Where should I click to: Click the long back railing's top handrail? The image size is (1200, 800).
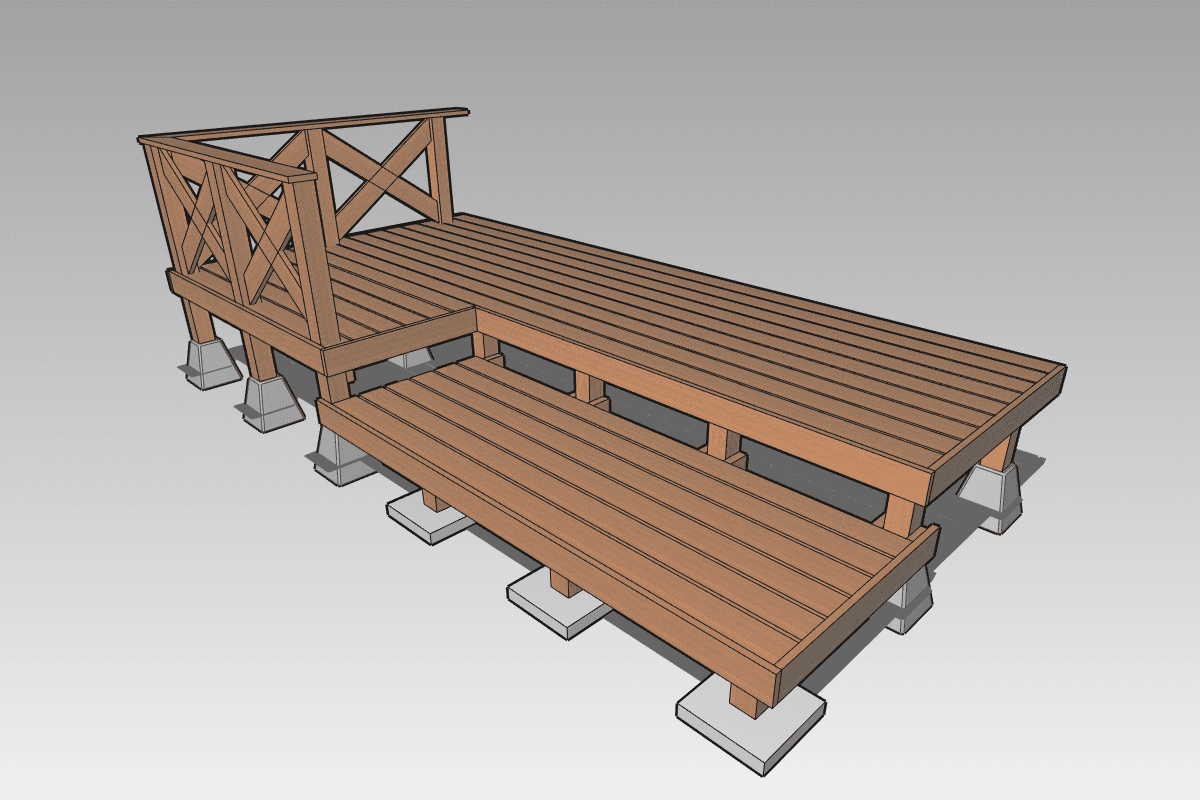pyautogui.click(x=305, y=123)
